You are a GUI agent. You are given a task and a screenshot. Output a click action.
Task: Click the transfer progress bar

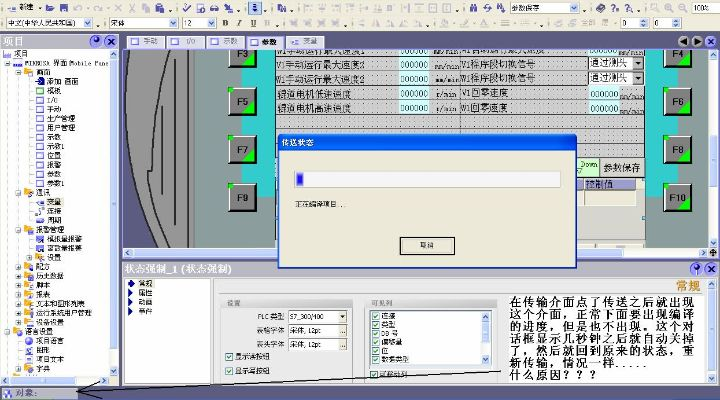tap(427, 179)
